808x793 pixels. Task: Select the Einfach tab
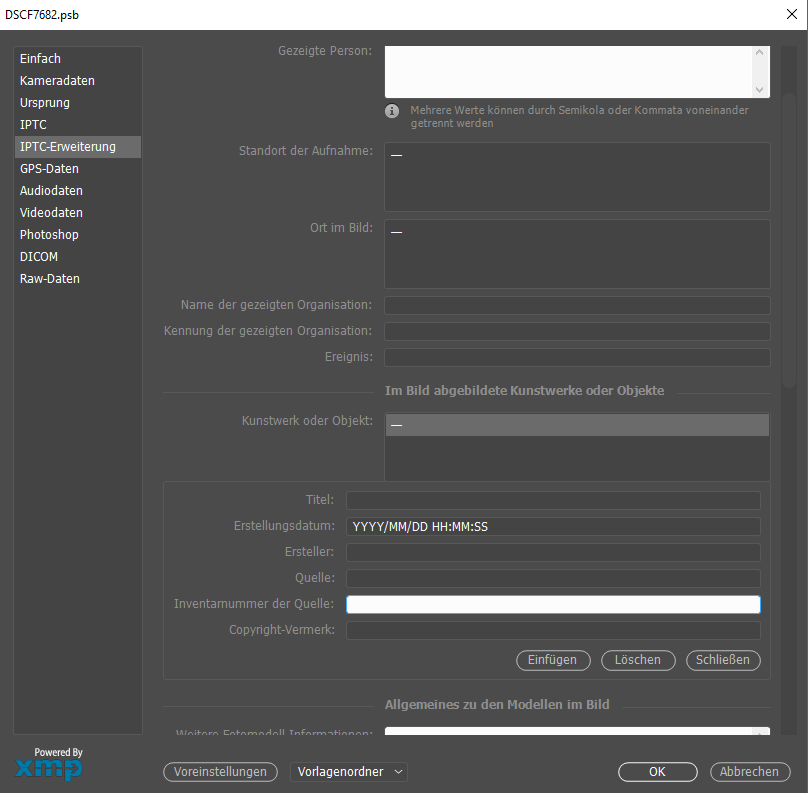(40, 59)
